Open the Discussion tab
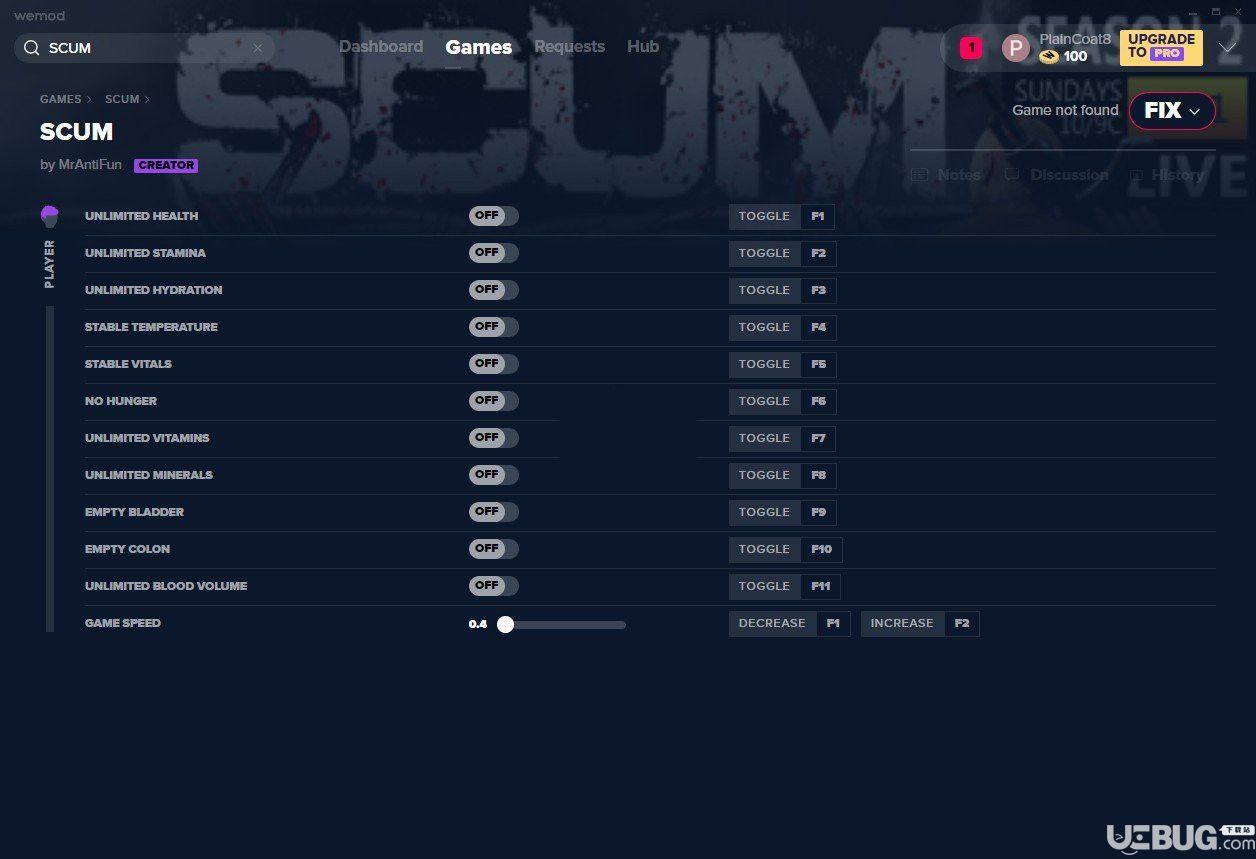Image resolution: width=1256 pixels, height=859 pixels. pos(1056,175)
